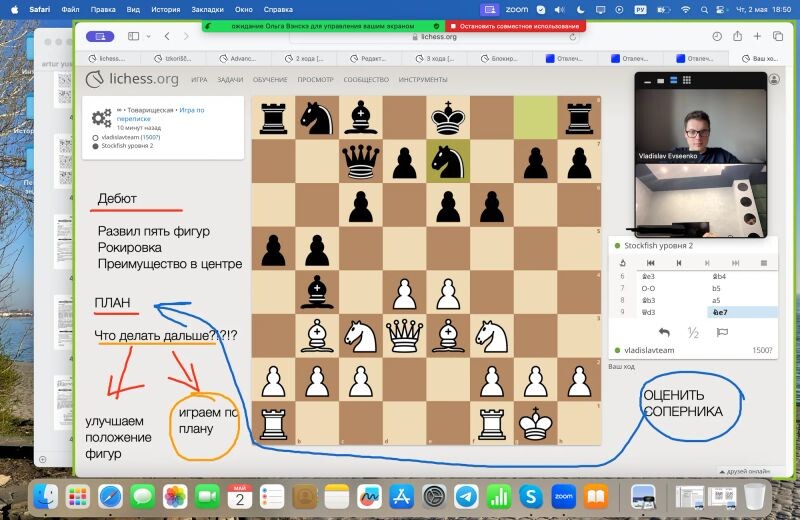Open the ИНСТРУМЕНТЫ menu on lichess

click(423, 79)
